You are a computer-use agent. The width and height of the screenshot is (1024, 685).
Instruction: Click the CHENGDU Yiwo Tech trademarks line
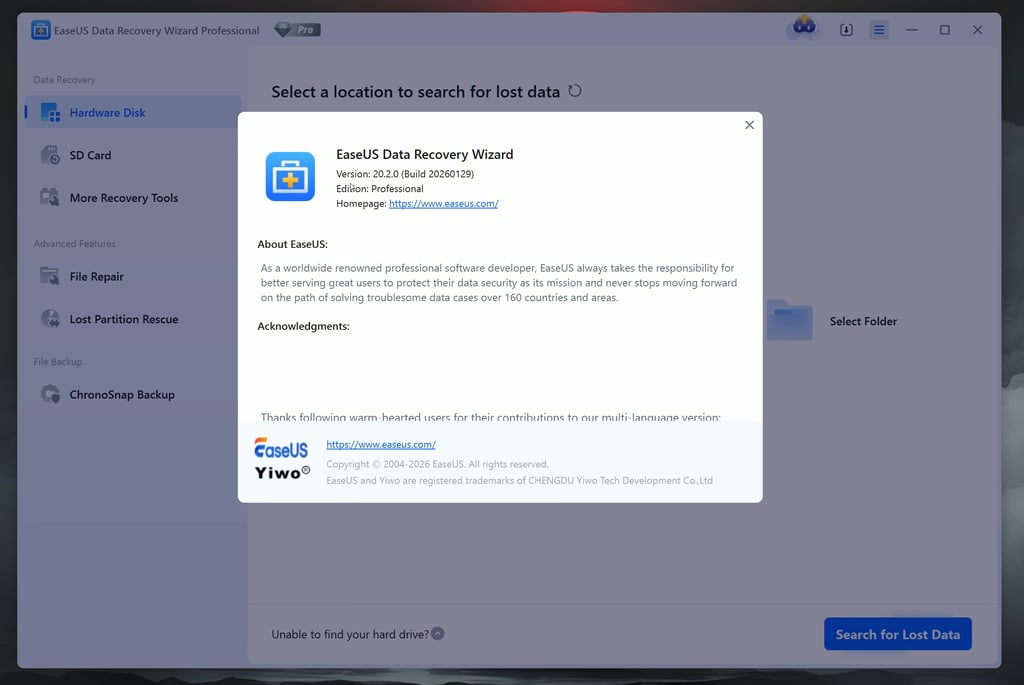coord(519,481)
